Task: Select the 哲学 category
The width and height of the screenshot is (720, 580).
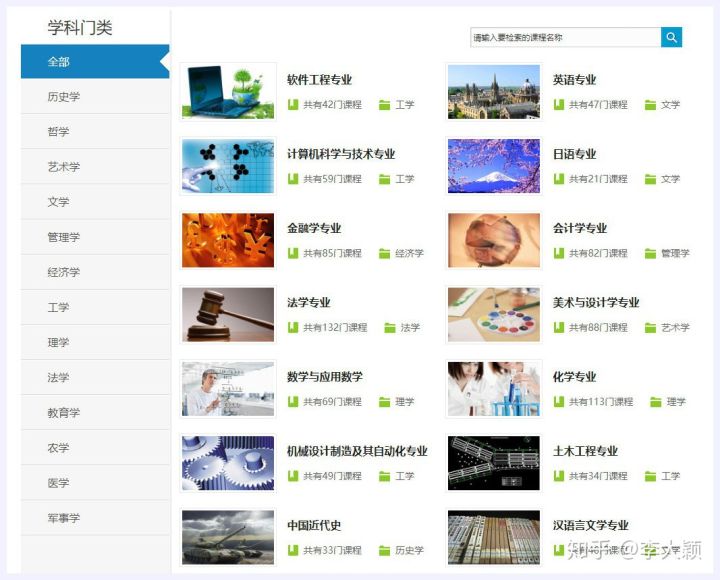Action: click(x=95, y=132)
